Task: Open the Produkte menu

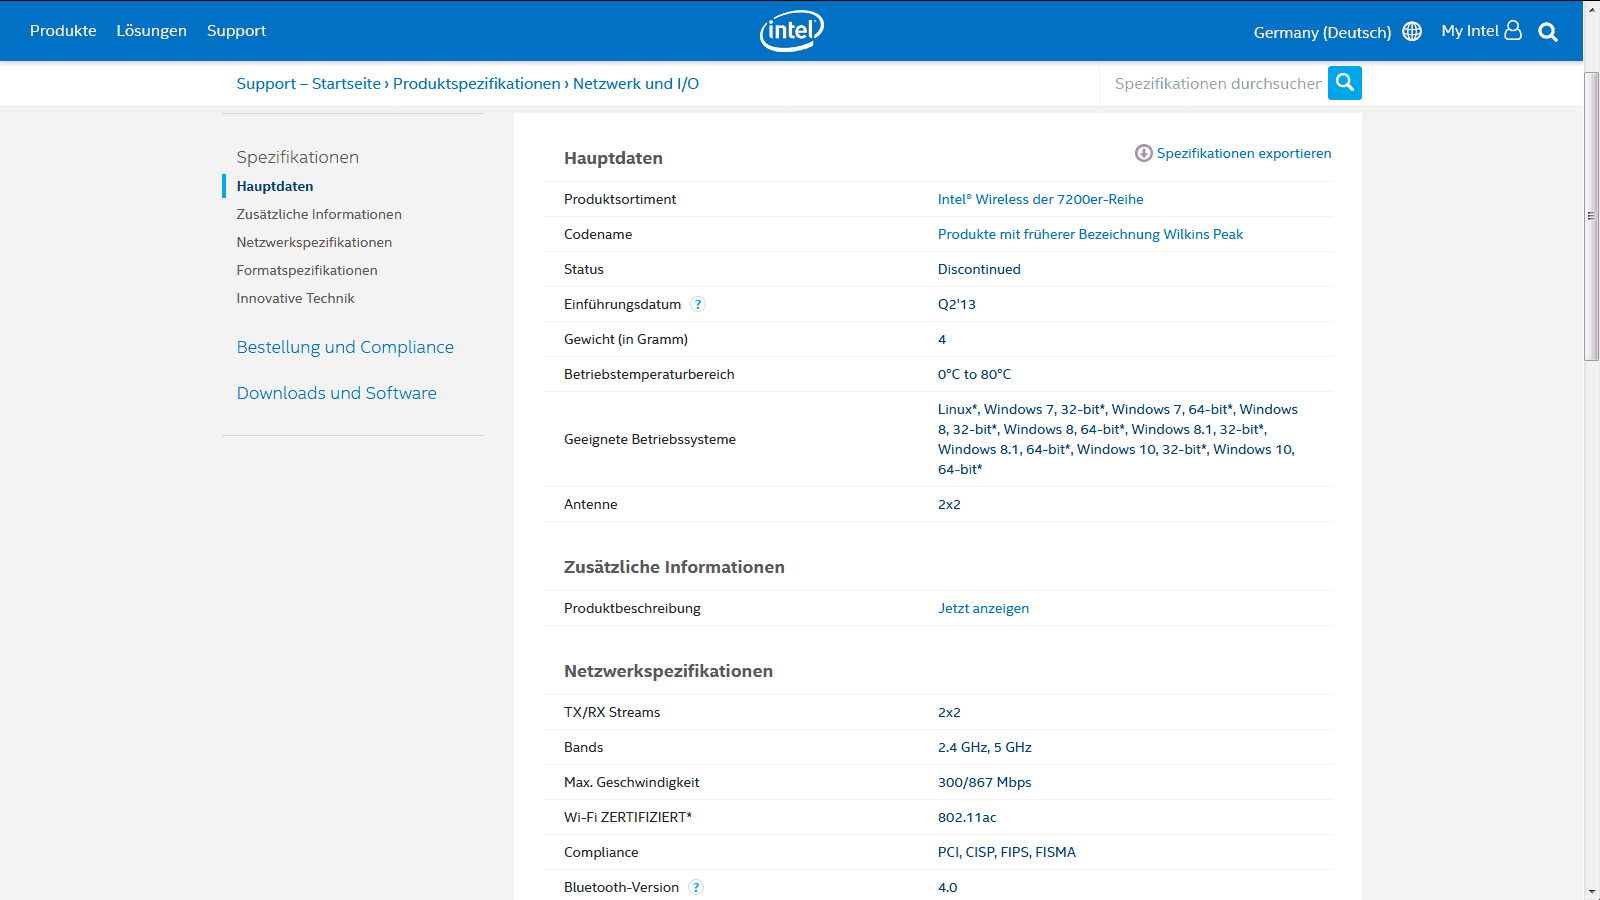Action: [x=63, y=31]
